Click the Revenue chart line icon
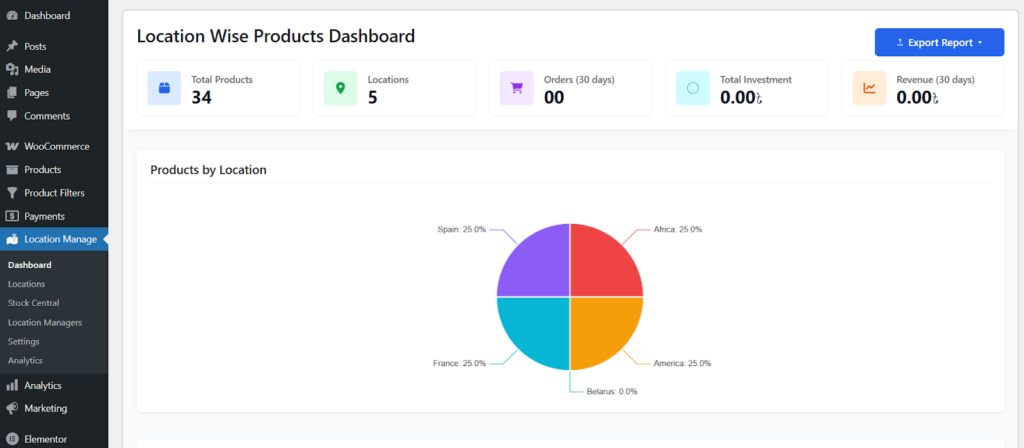 869,88
